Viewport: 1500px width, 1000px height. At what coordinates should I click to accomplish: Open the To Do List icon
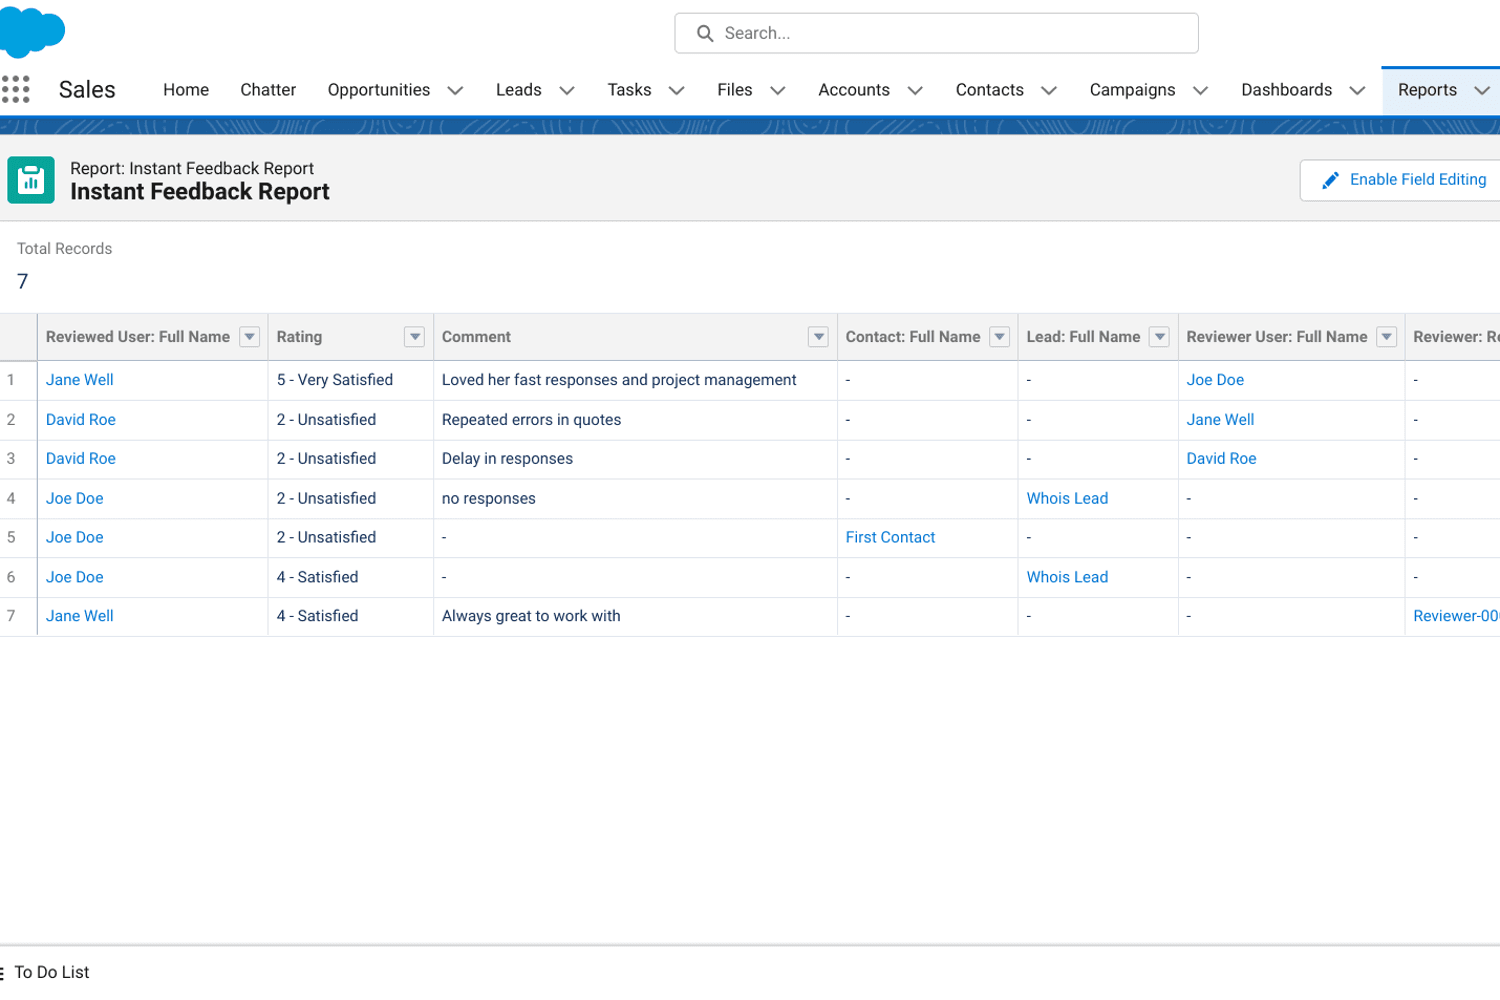tap(2, 972)
